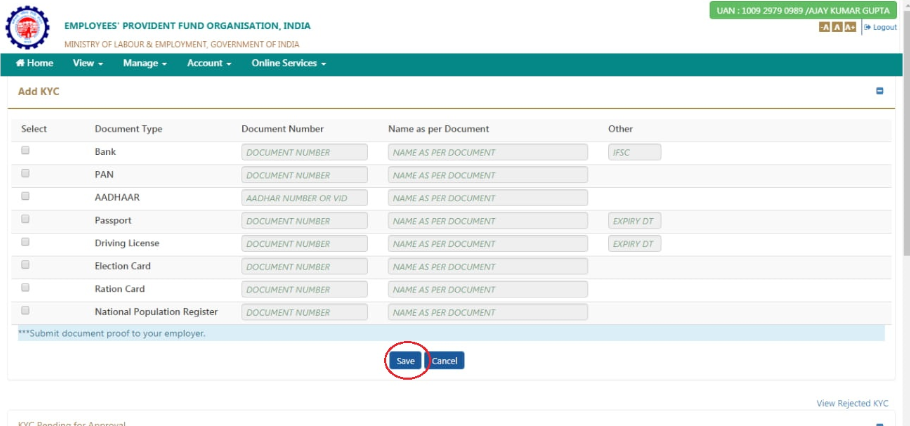Open the Online Services menu
Viewport: 910px width, 426px height.
289,64
